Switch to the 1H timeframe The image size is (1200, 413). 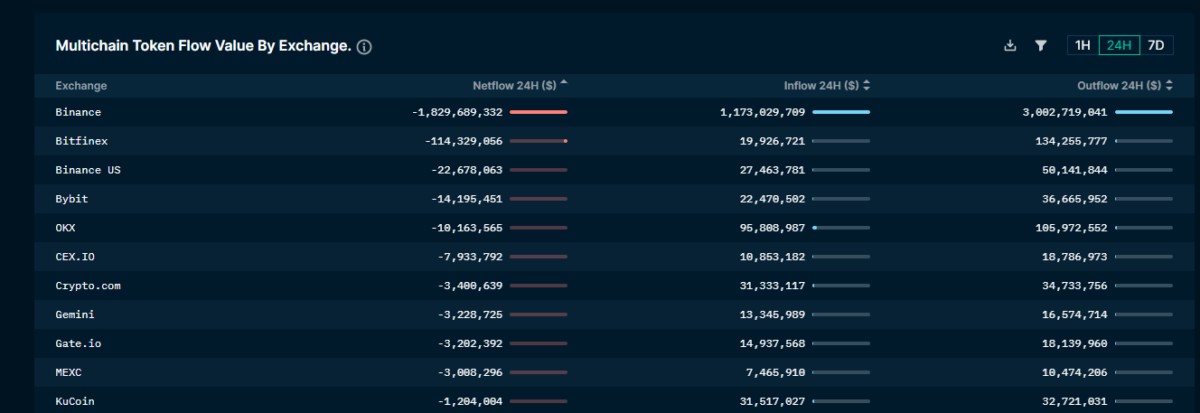click(1082, 45)
